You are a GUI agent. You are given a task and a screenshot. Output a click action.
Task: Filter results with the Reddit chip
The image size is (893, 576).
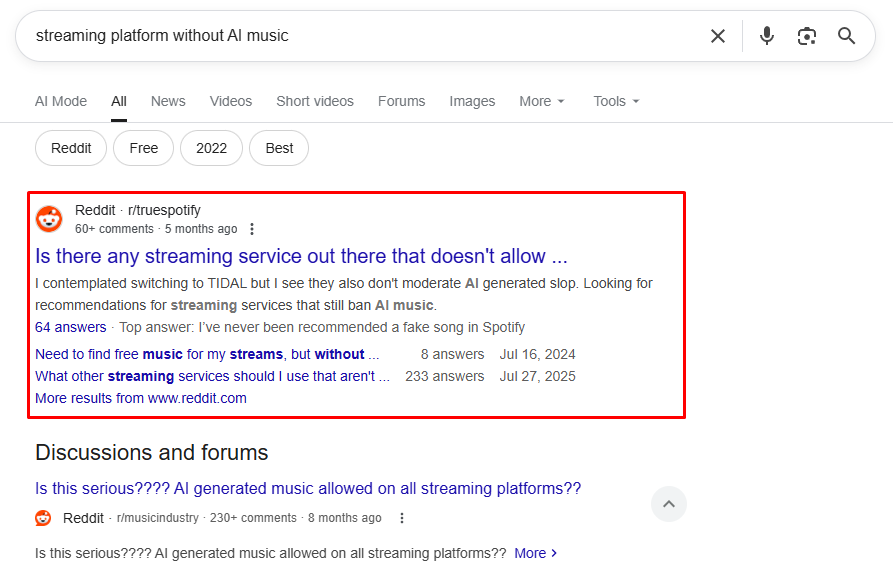coord(70,148)
